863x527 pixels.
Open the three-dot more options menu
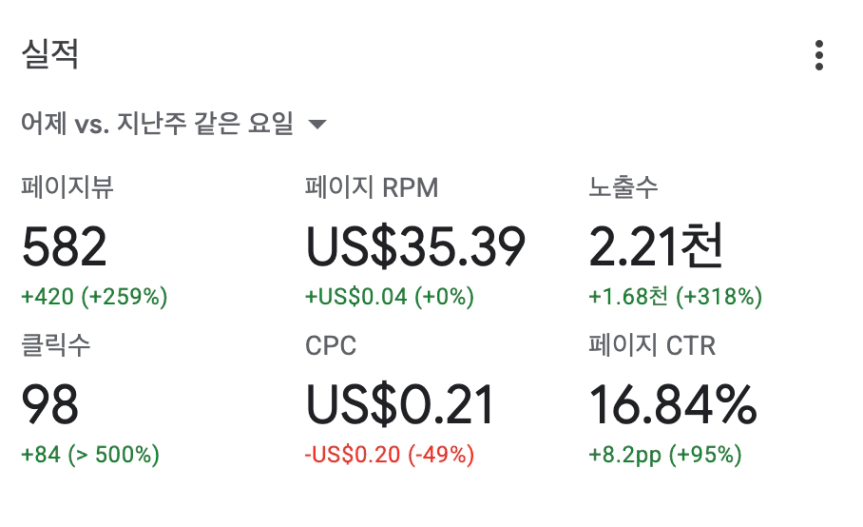click(x=819, y=55)
